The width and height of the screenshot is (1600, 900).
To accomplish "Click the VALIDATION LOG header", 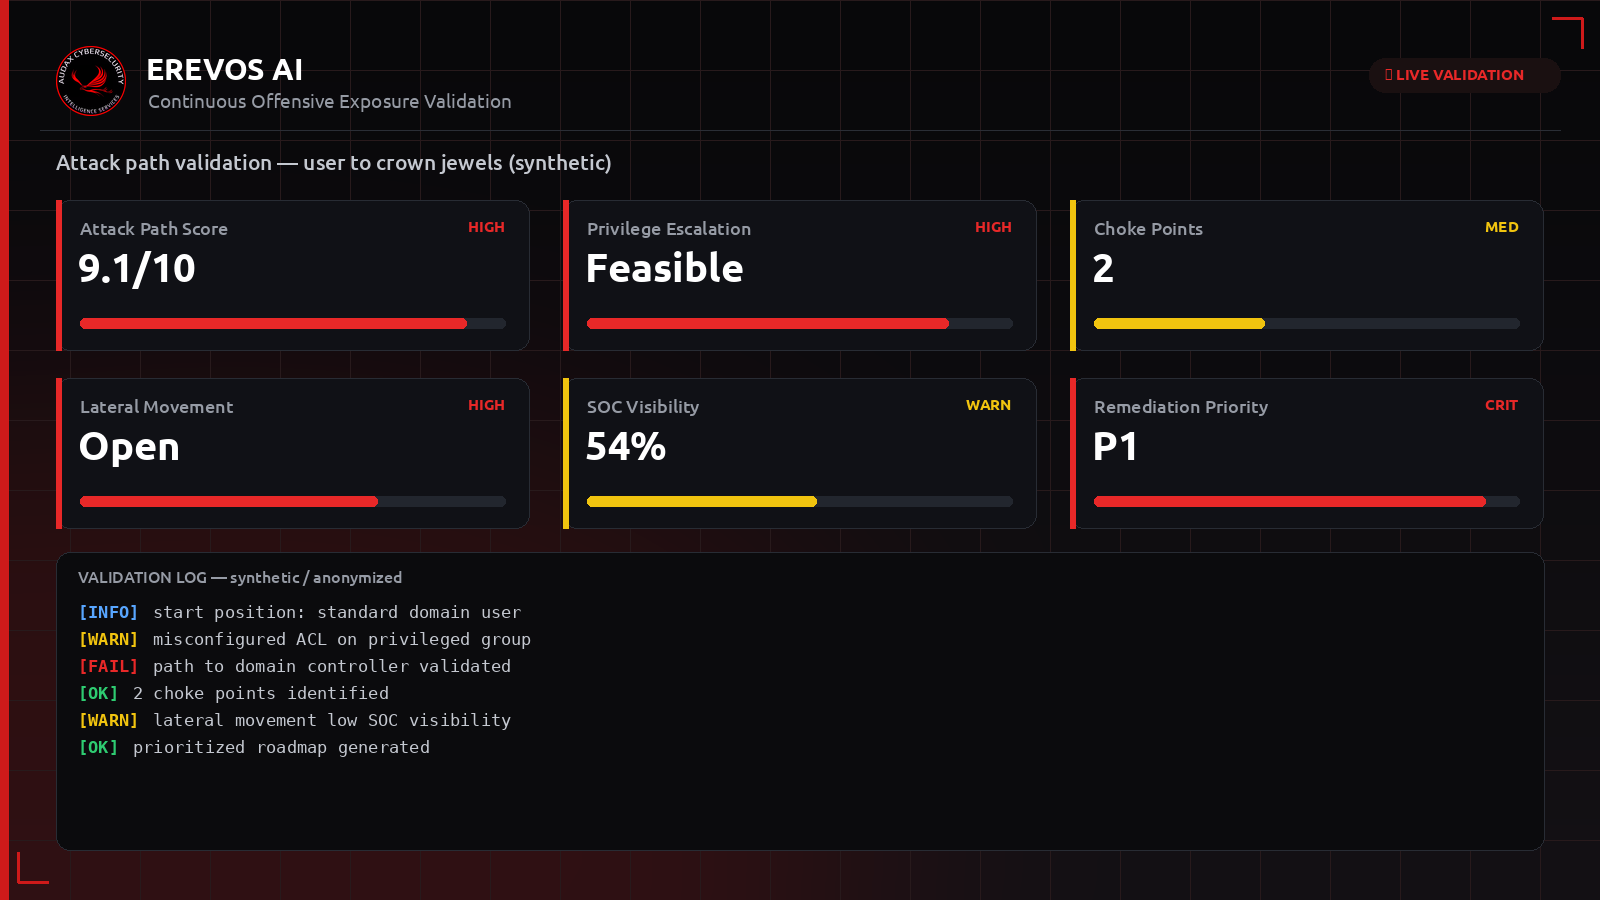I will pyautogui.click(x=240, y=578).
